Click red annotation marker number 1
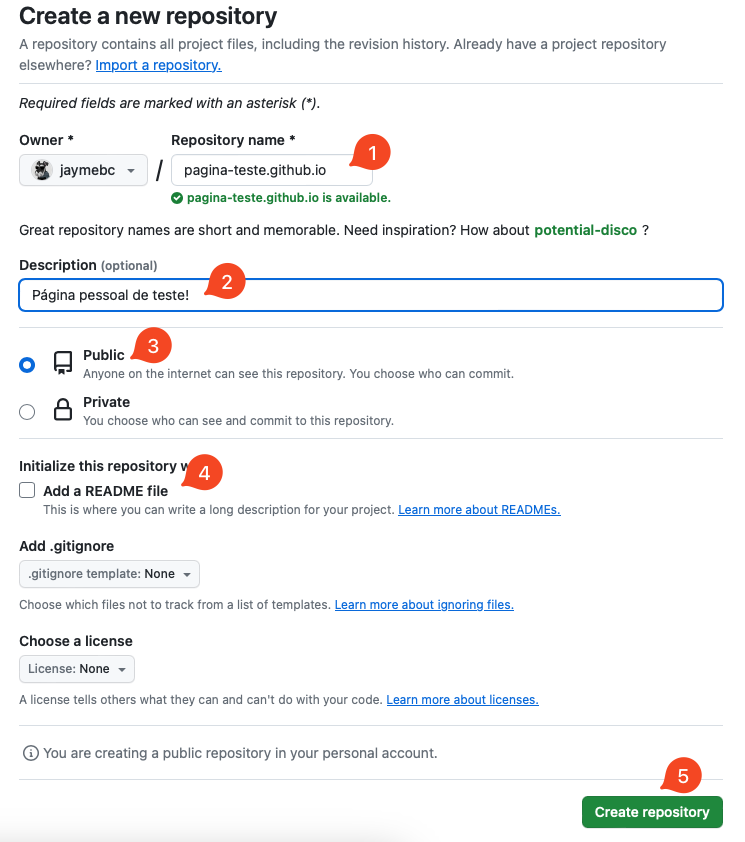This screenshot has height=842, width=745. point(372,153)
